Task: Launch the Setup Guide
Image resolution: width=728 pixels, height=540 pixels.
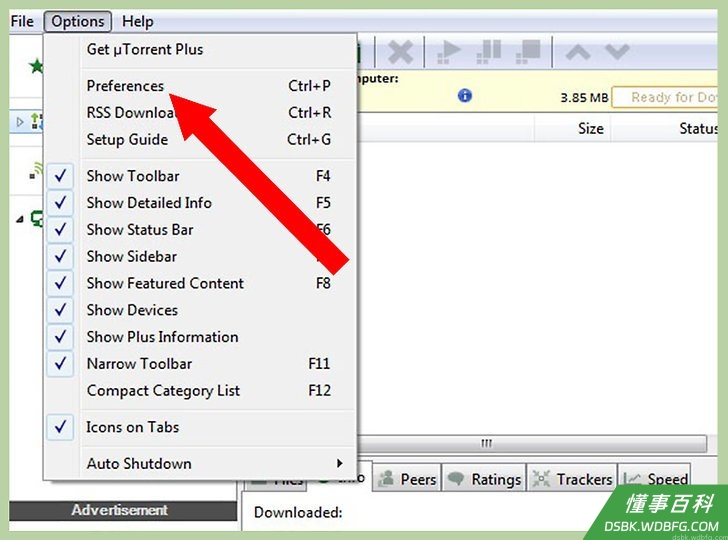Action: [x=201, y=139]
